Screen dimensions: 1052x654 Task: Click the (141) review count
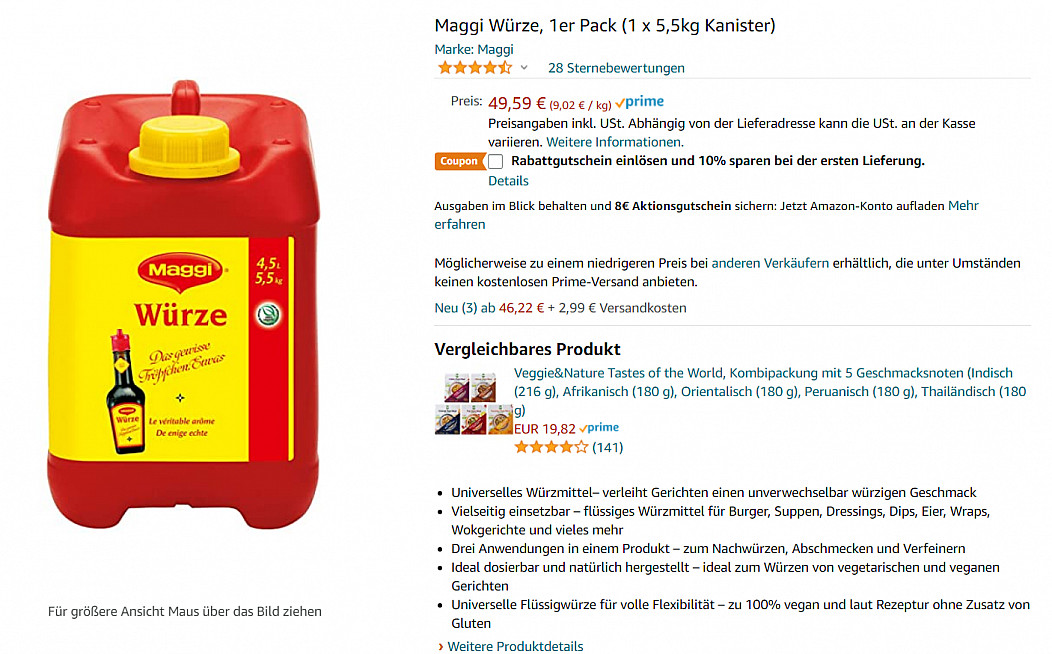[x=607, y=447]
